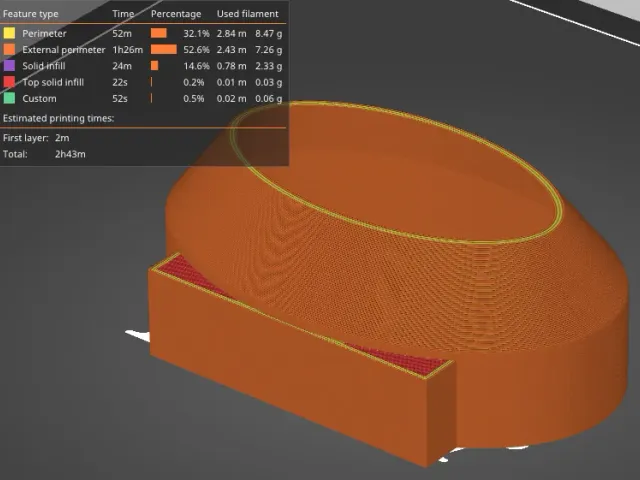This screenshot has width=640, height=480.
Task: Hide the Solid infill feature label
Action: click(x=44, y=66)
